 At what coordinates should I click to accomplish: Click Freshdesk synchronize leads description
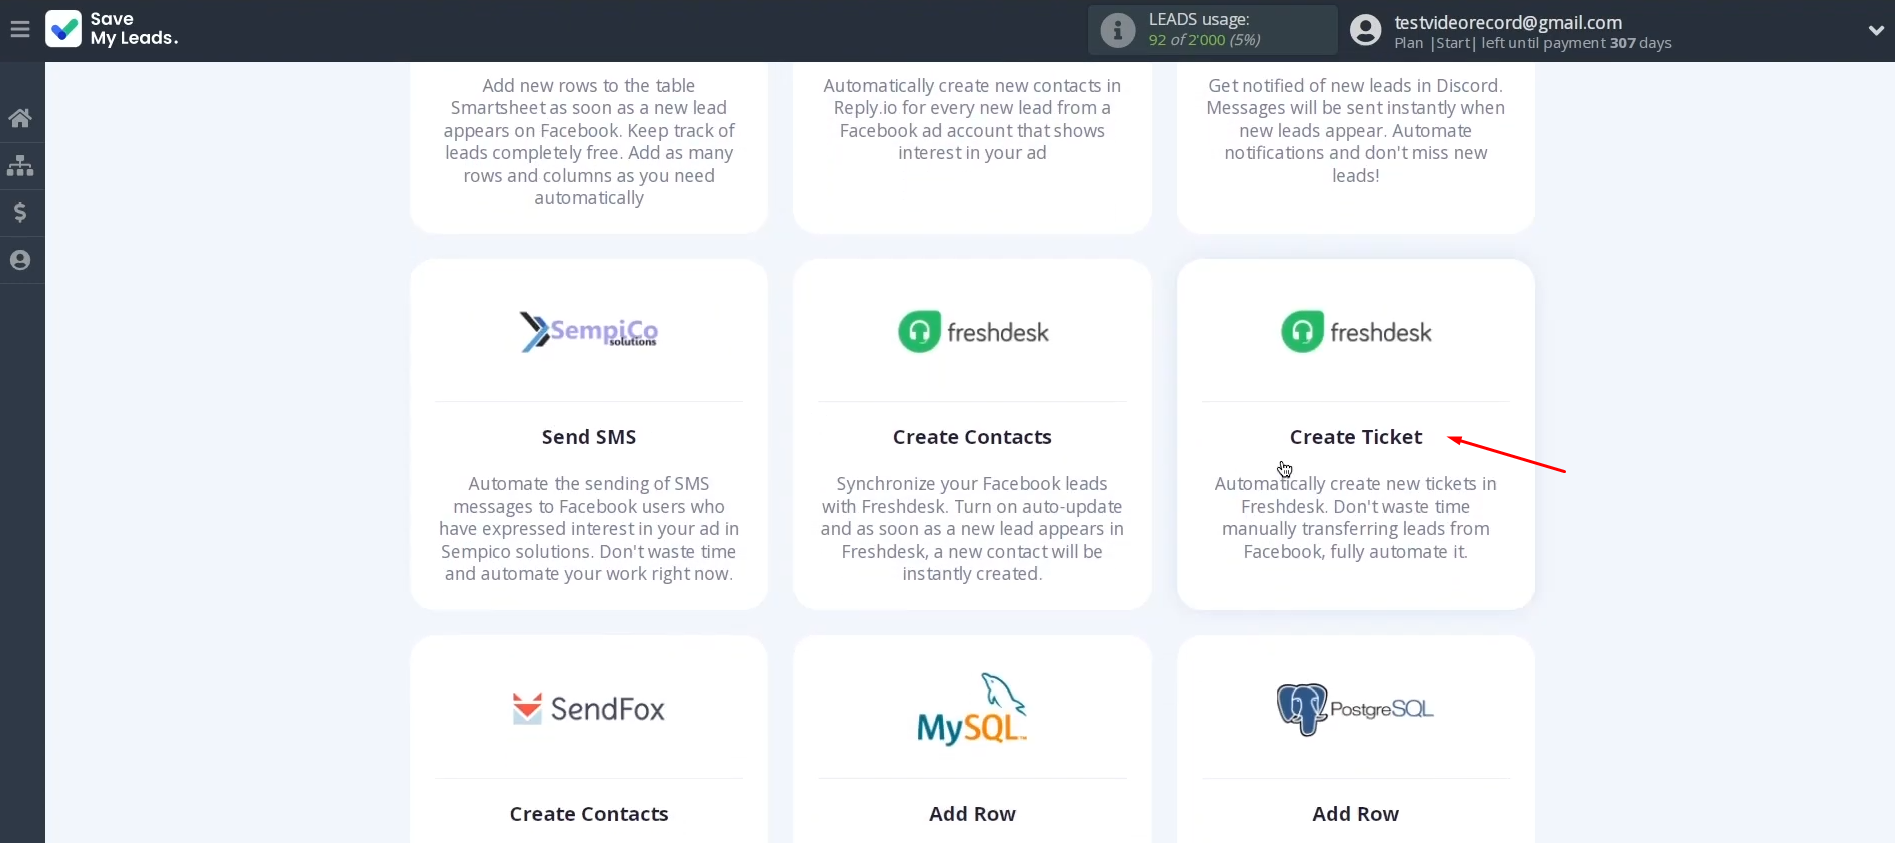coord(972,529)
